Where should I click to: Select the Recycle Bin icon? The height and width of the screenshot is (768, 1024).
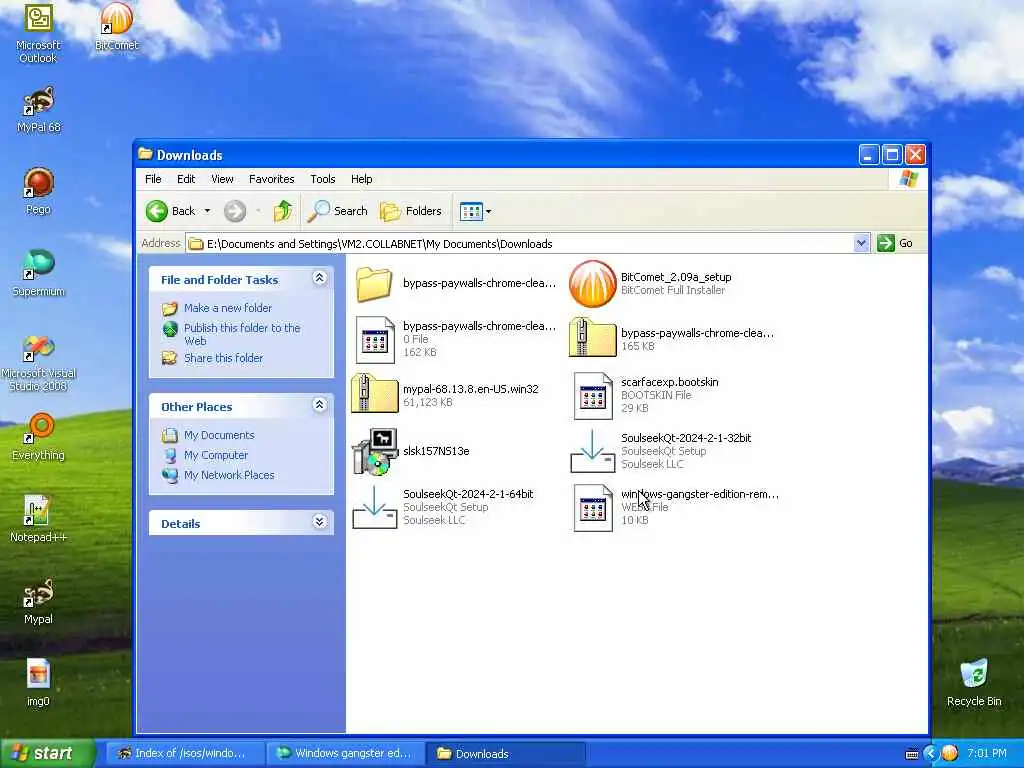(x=974, y=683)
